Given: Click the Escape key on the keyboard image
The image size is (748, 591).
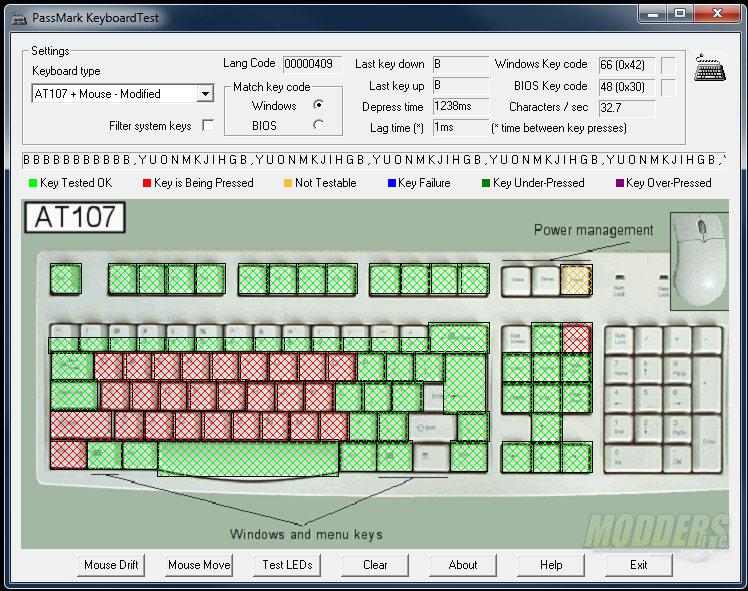Looking at the screenshot, I should (66, 279).
